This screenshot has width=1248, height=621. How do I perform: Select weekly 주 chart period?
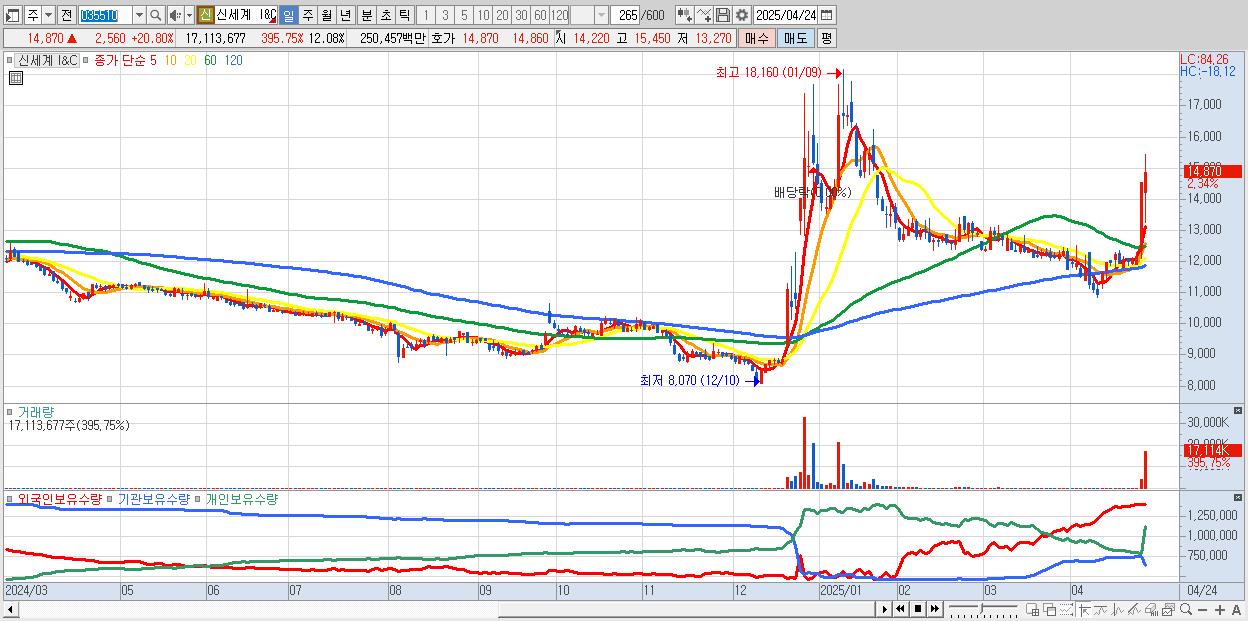(307, 15)
